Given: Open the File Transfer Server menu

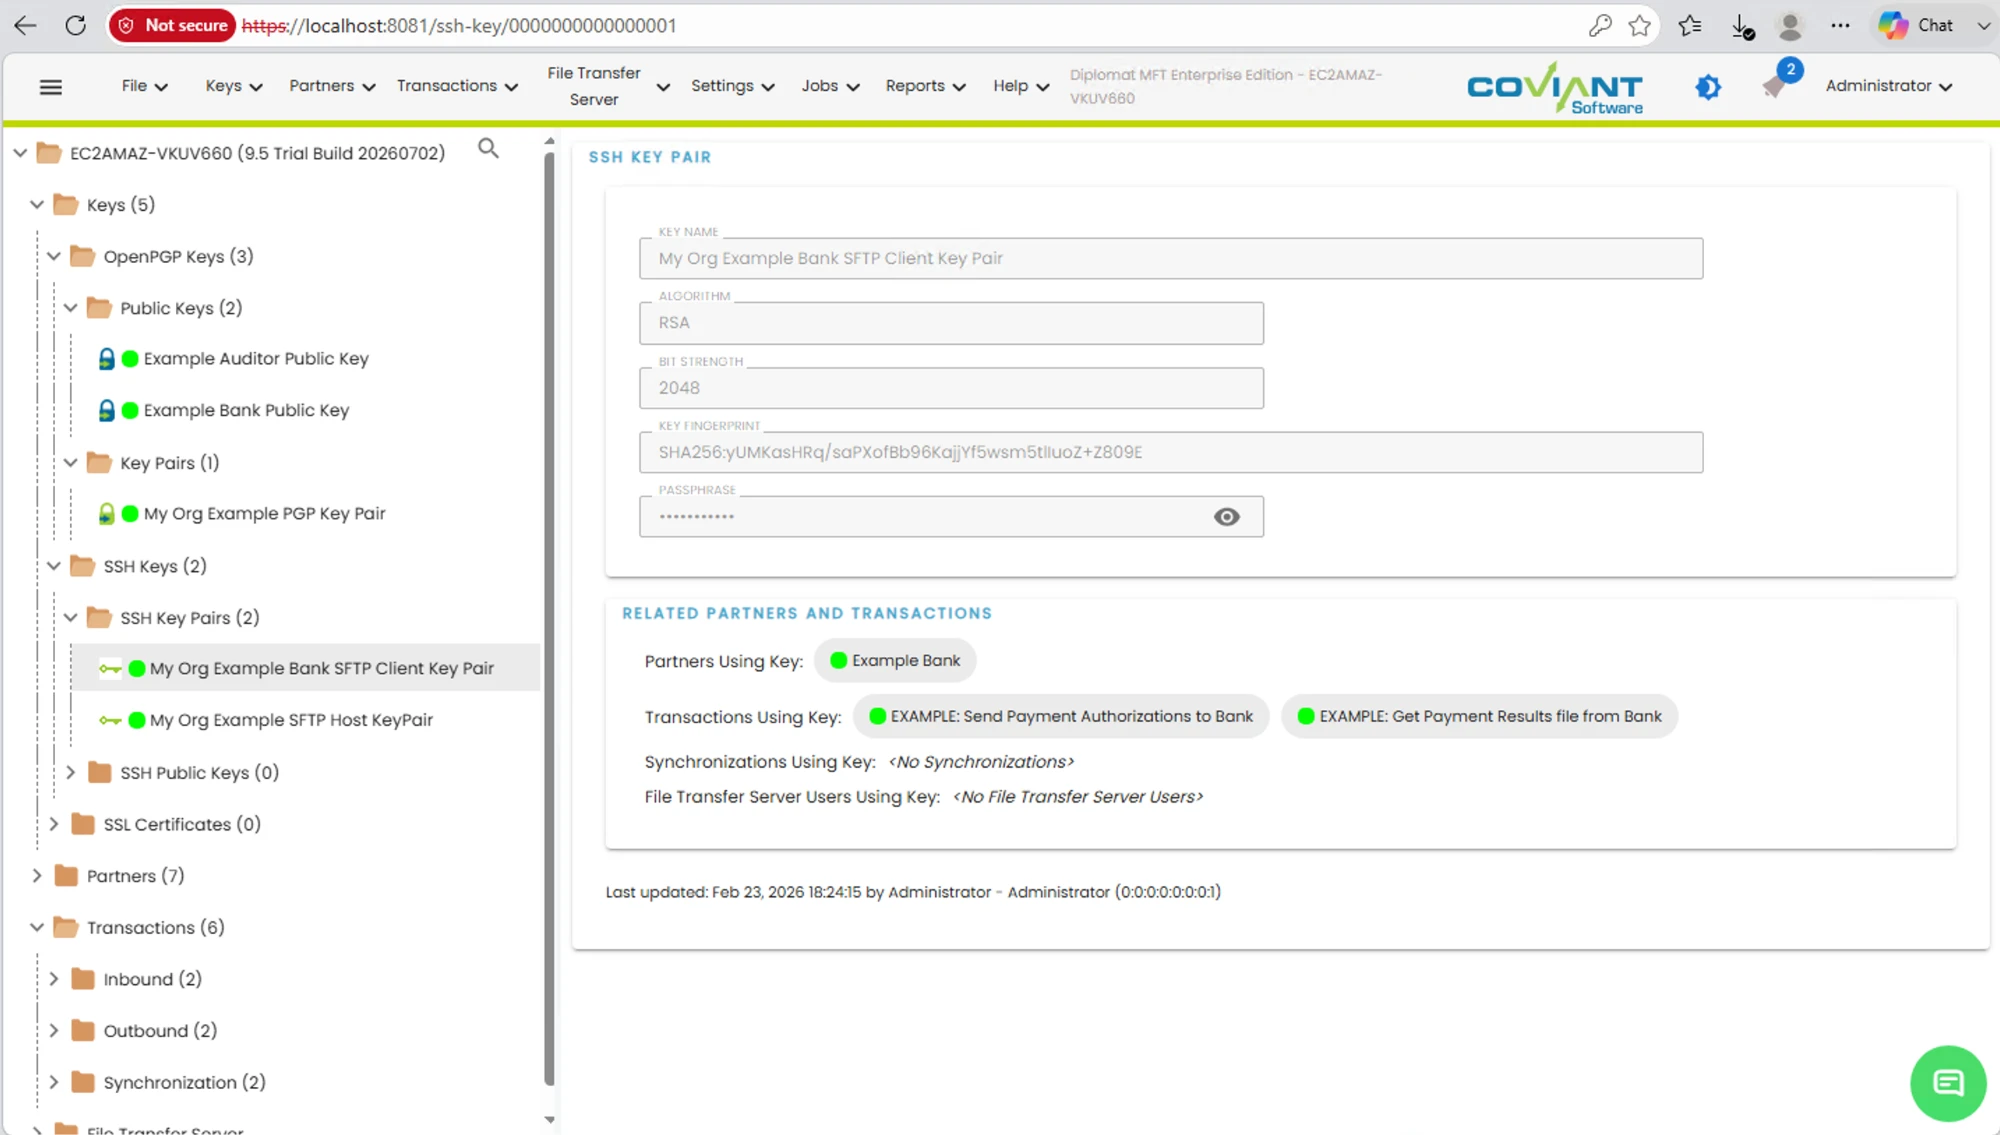Looking at the screenshot, I should point(607,86).
